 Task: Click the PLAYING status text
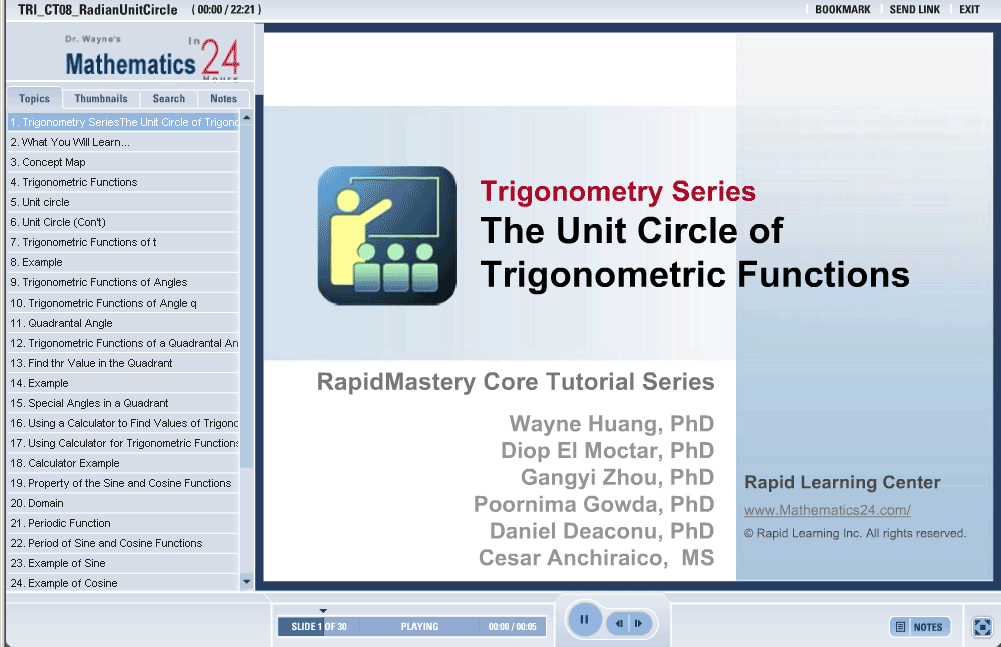pyautogui.click(x=419, y=627)
